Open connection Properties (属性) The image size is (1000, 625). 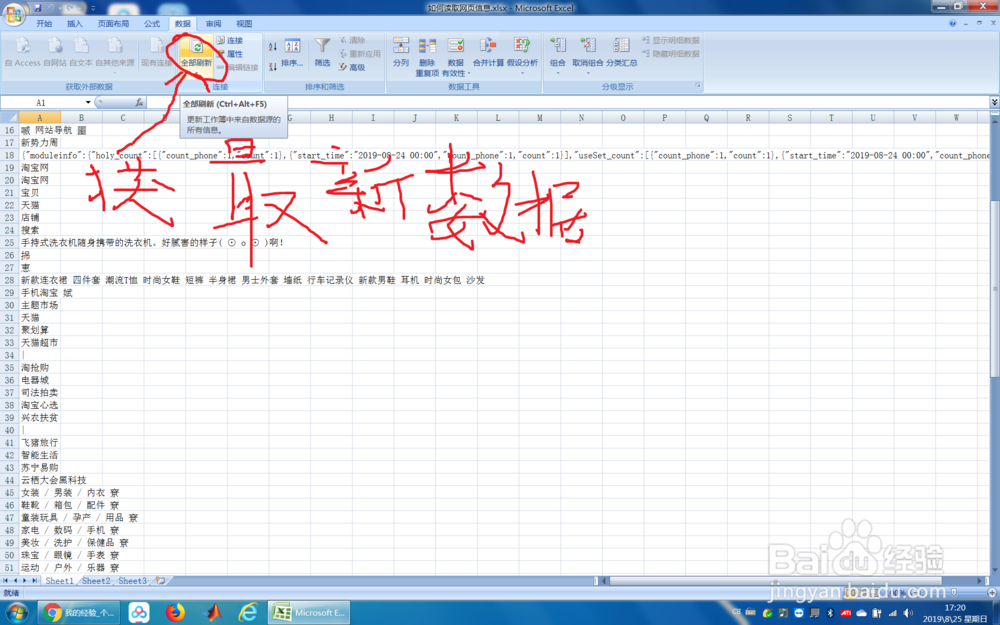[230, 54]
